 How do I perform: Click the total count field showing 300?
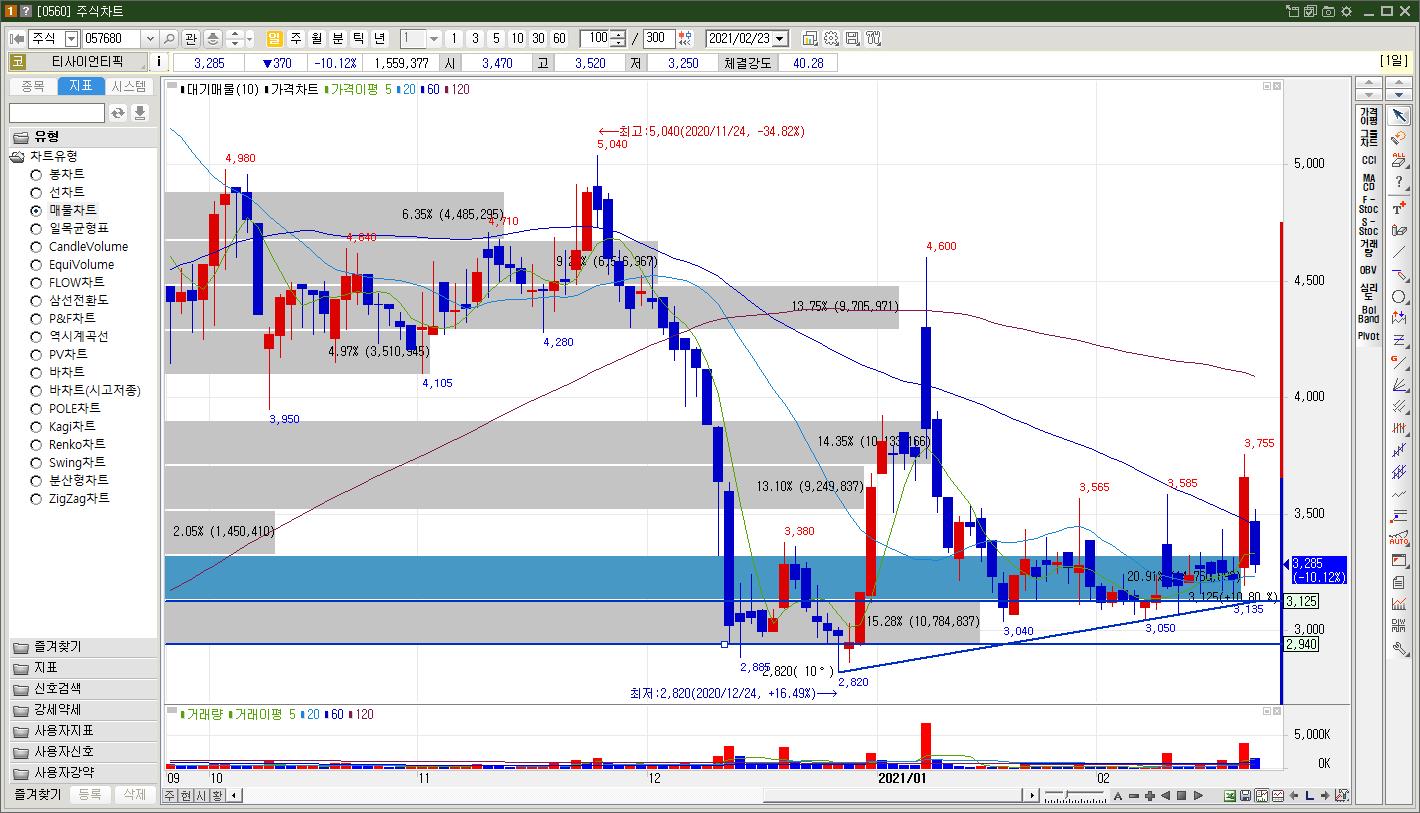[x=659, y=38]
